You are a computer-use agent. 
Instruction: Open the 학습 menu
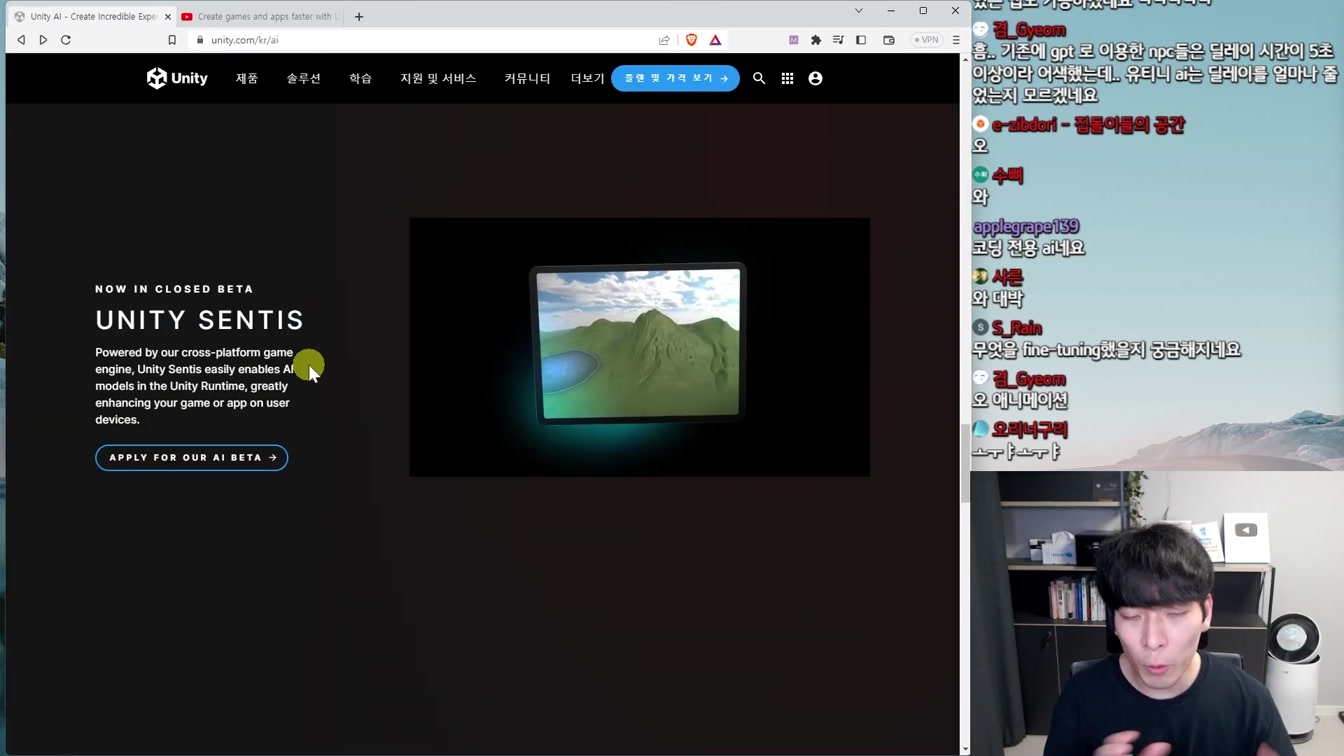(x=360, y=78)
